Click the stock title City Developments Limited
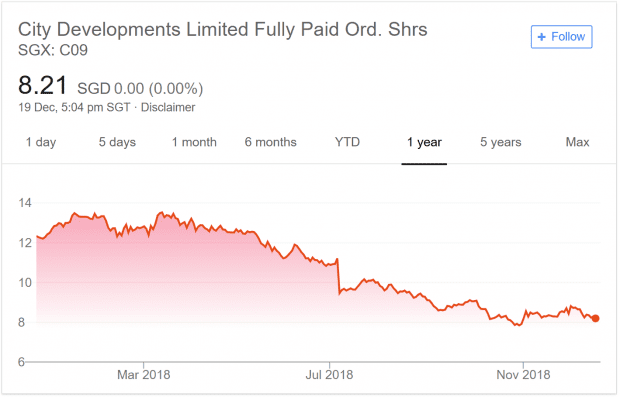Screen dimensions: 620x397 point(223,30)
